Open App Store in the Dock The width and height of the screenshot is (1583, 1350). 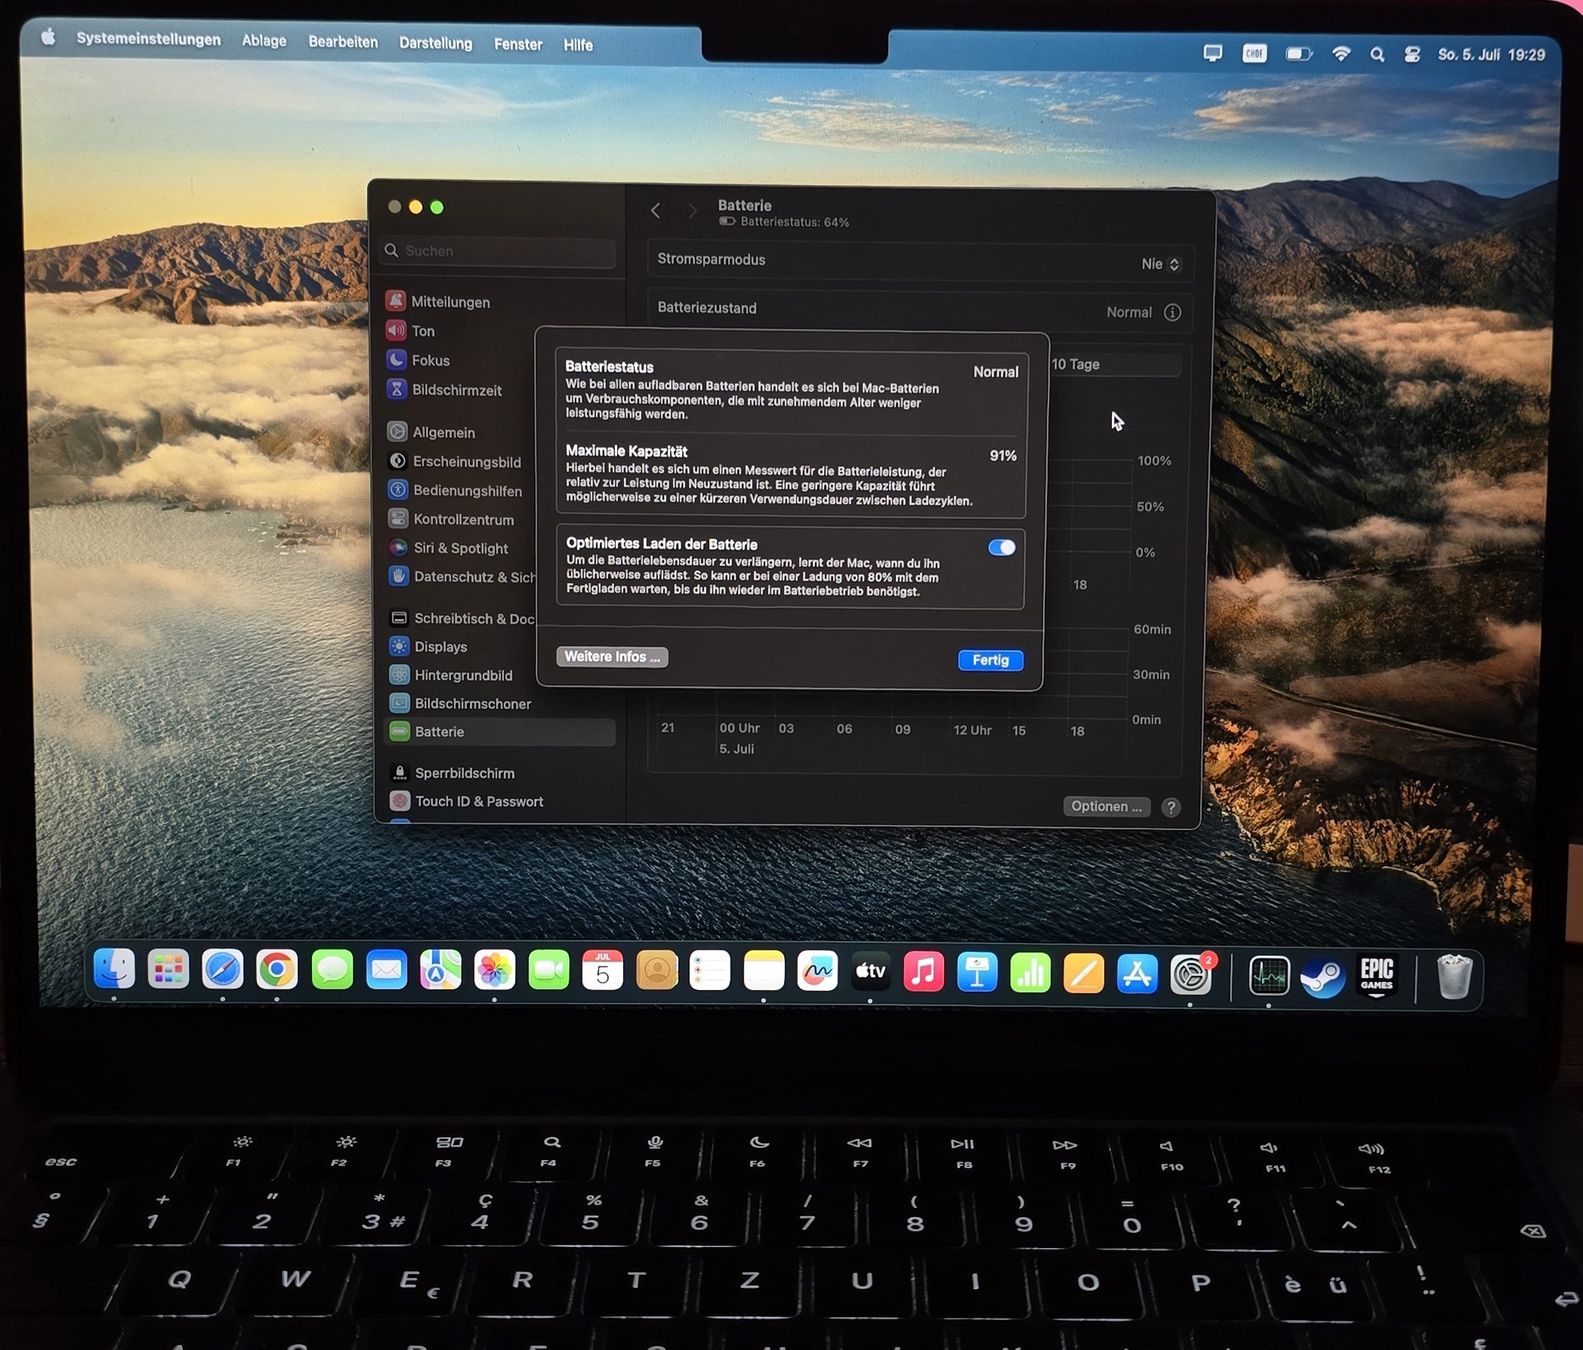coord(1137,973)
